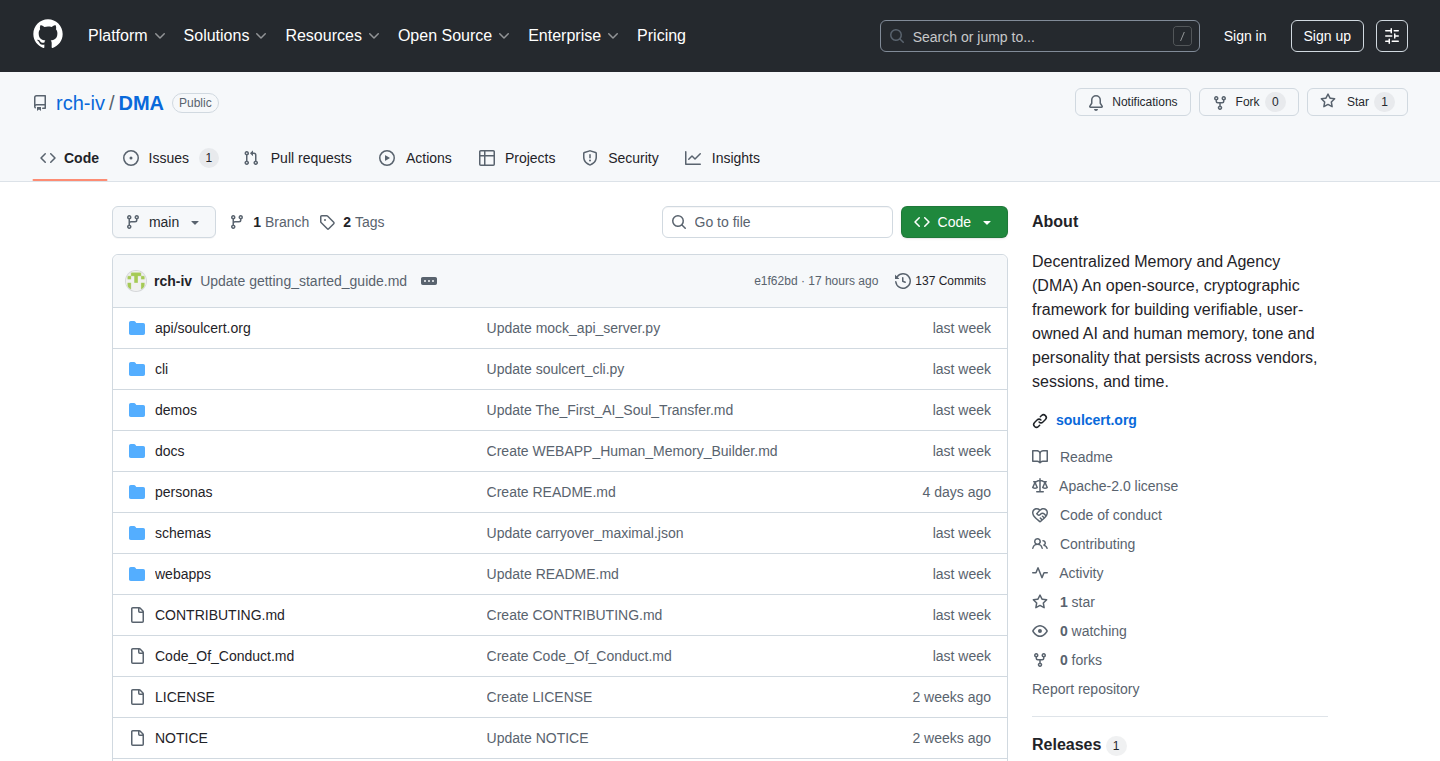Open the Releases section heading

click(x=1066, y=745)
